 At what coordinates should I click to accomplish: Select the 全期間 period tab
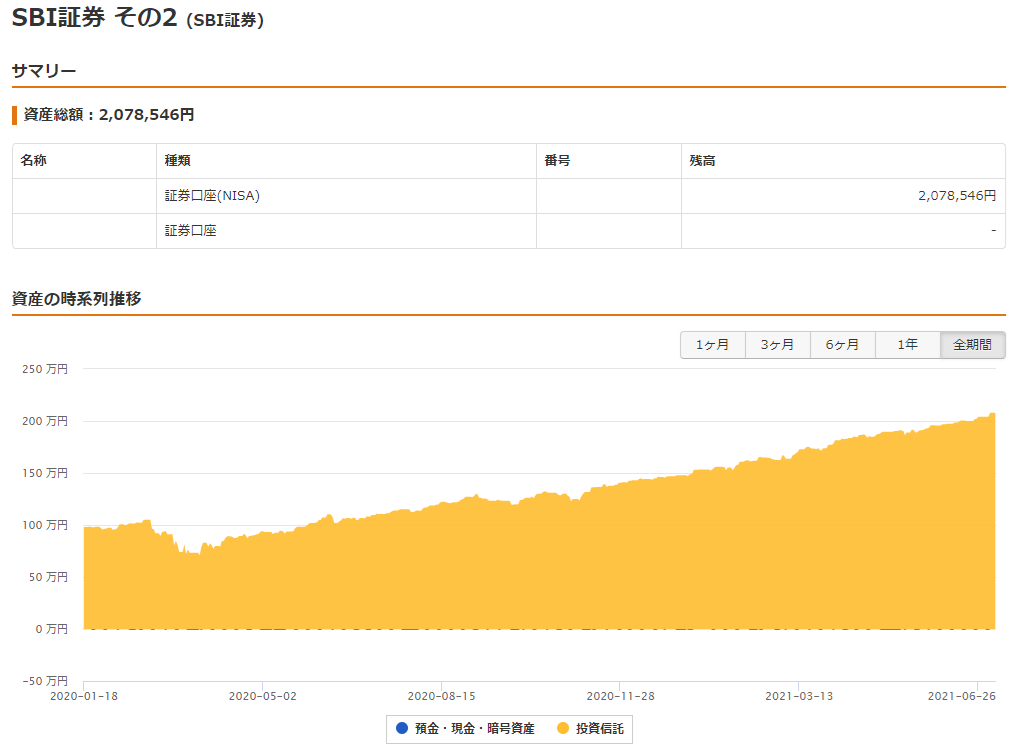pyautogui.click(x=973, y=345)
